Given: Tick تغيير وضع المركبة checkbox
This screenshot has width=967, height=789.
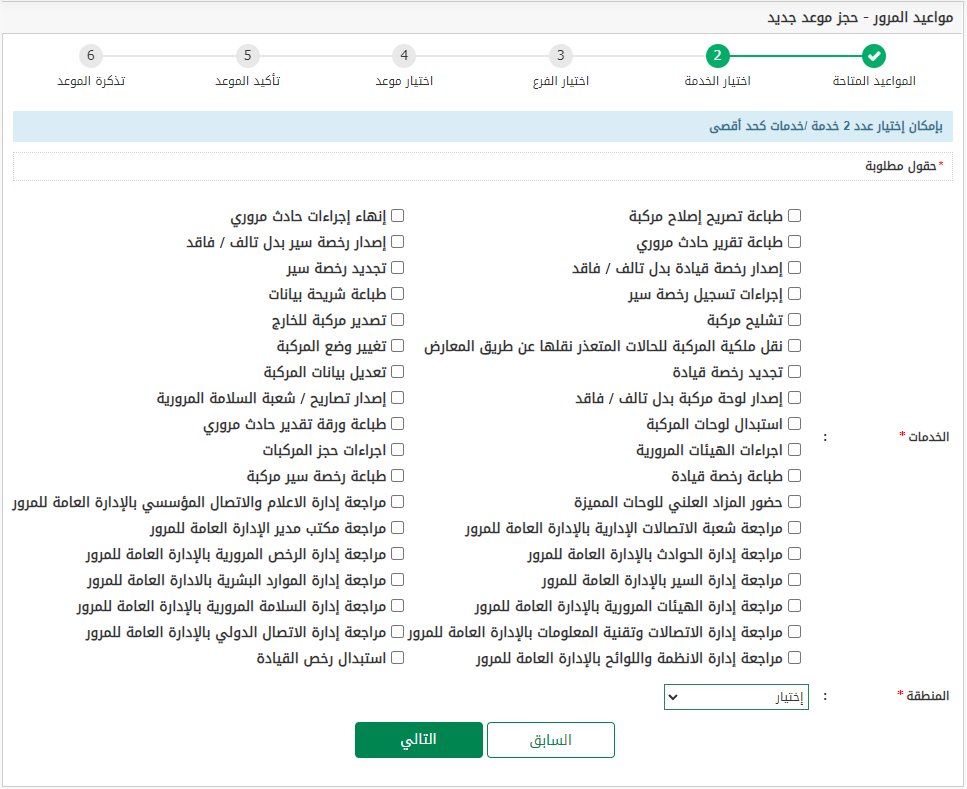Looking at the screenshot, I should tap(398, 345).
